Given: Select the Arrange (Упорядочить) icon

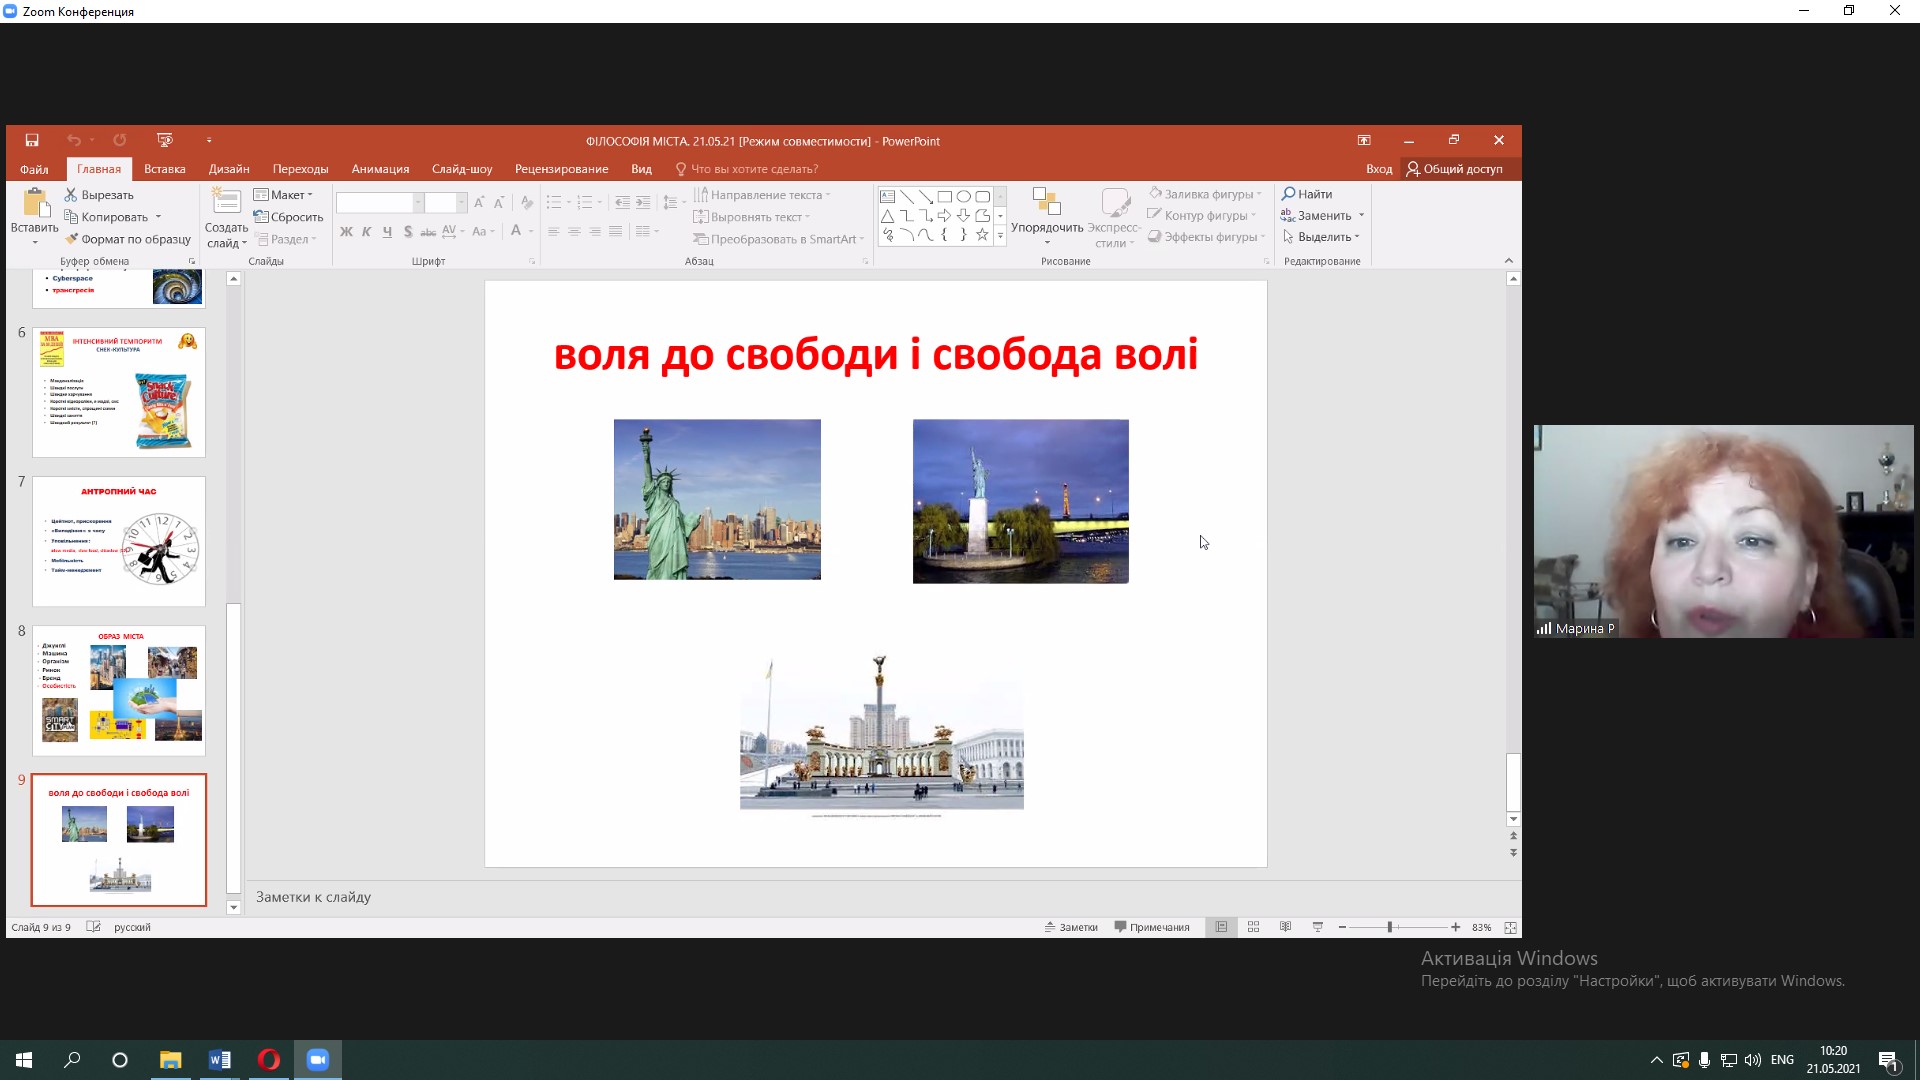Looking at the screenshot, I should [x=1046, y=203].
